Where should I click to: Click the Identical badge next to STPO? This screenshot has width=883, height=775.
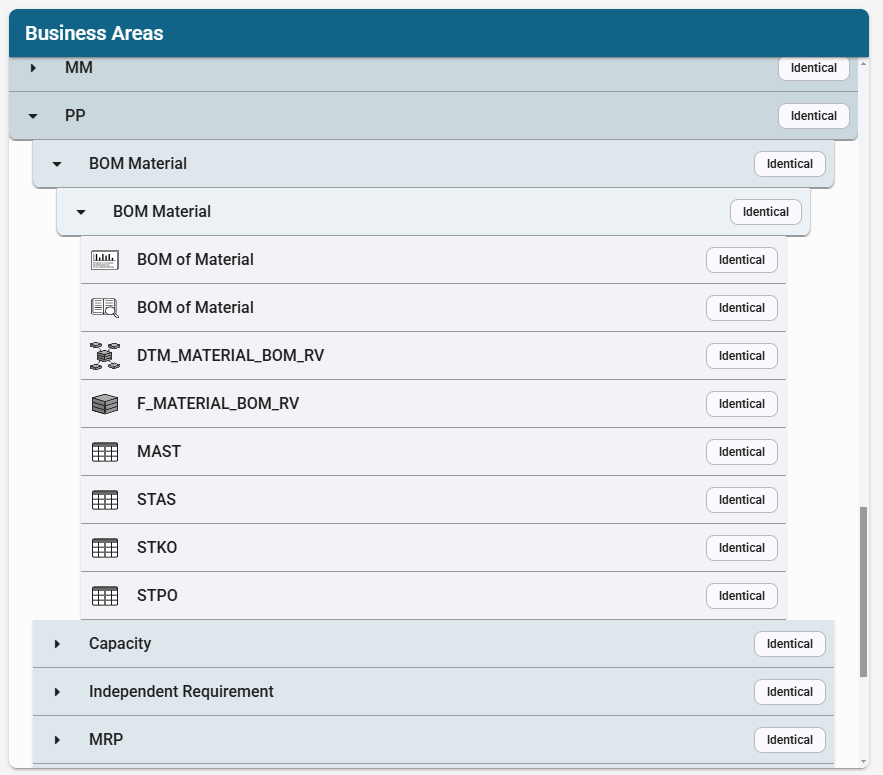(x=741, y=596)
